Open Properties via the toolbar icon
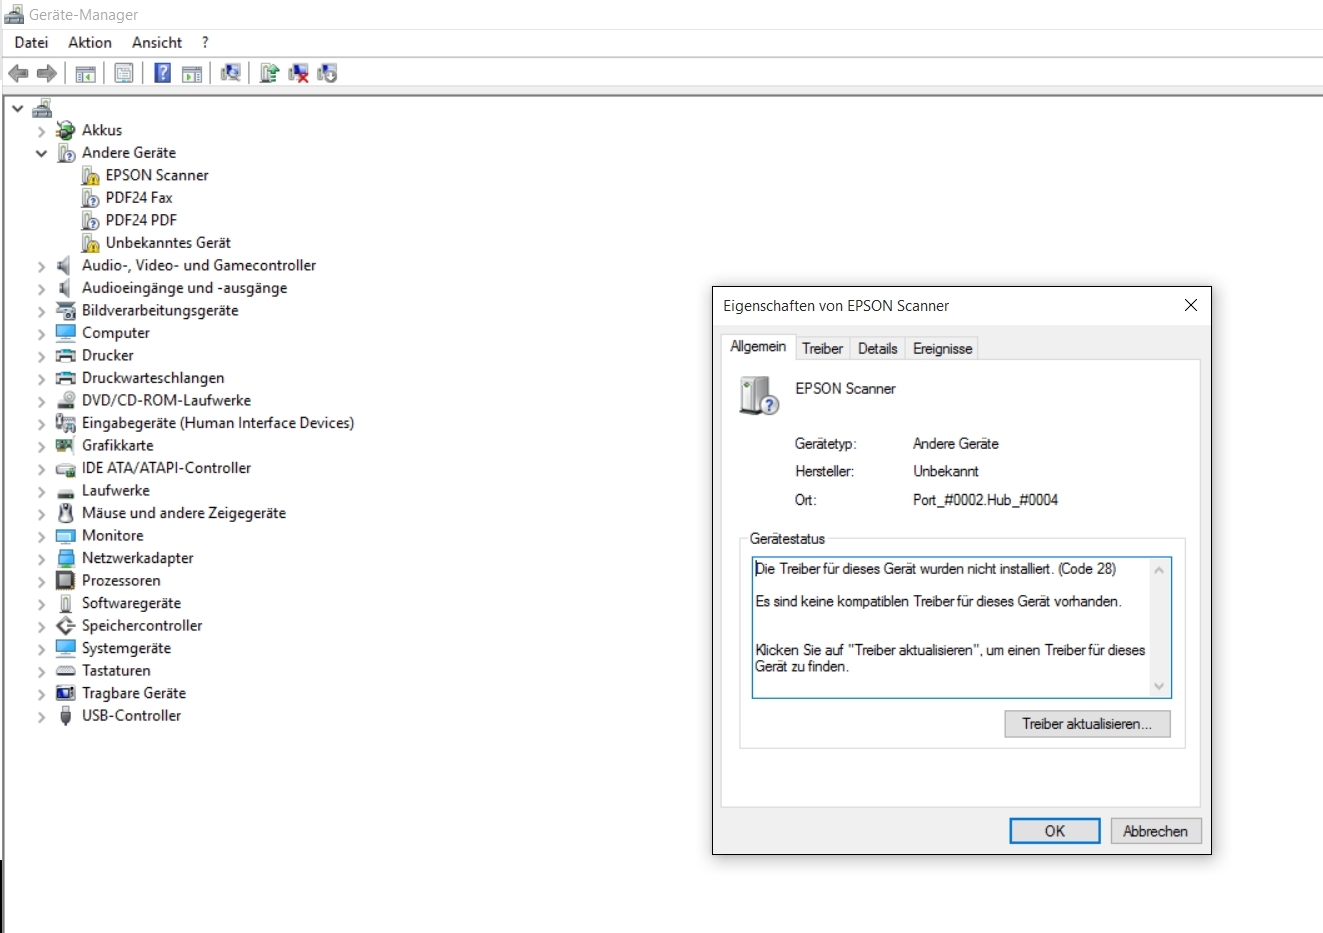Viewport: 1323px width, 933px height. pyautogui.click(x=124, y=73)
